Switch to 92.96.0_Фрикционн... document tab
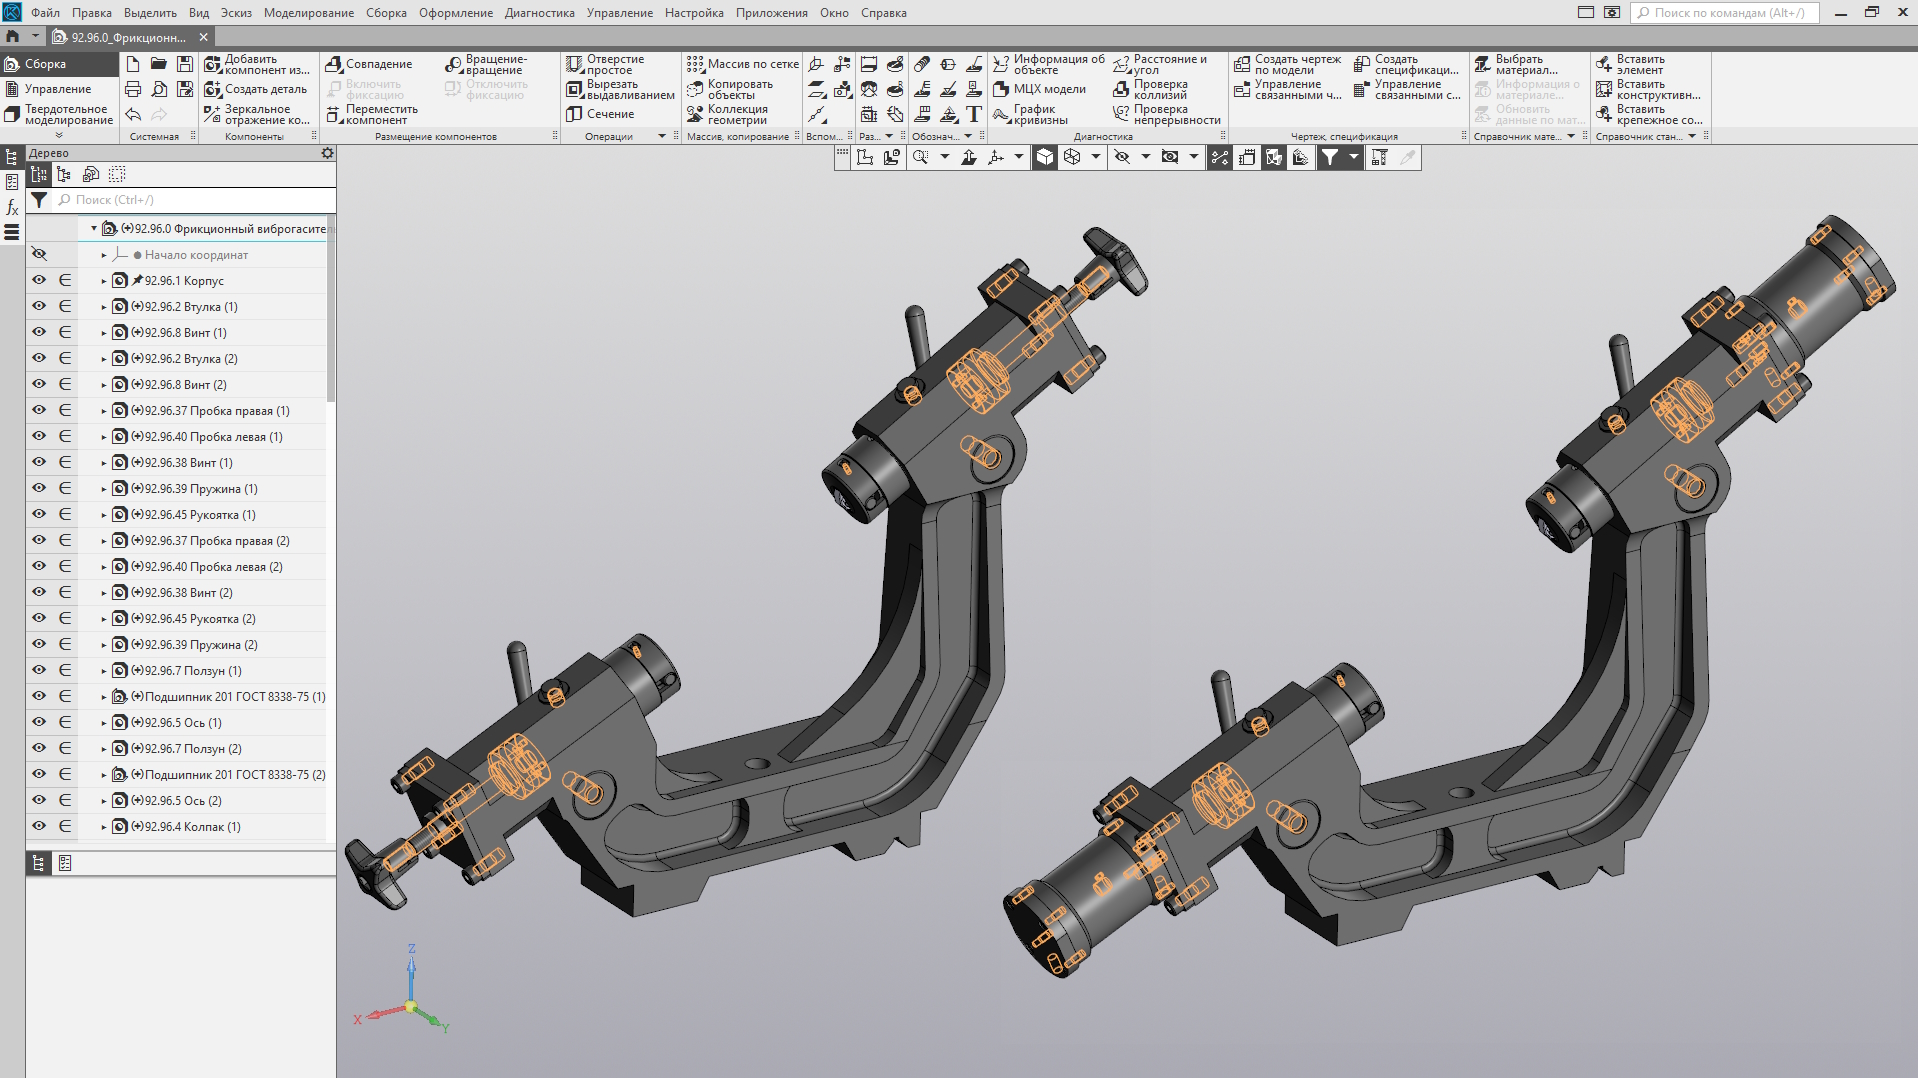Viewport: 1918px width, 1078px height. point(129,37)
